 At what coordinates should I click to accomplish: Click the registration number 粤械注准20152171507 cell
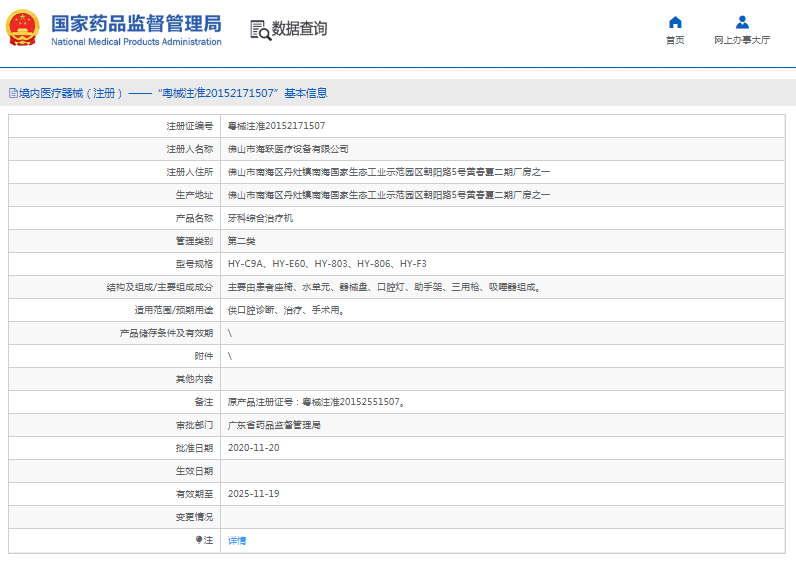click(276, 126)
